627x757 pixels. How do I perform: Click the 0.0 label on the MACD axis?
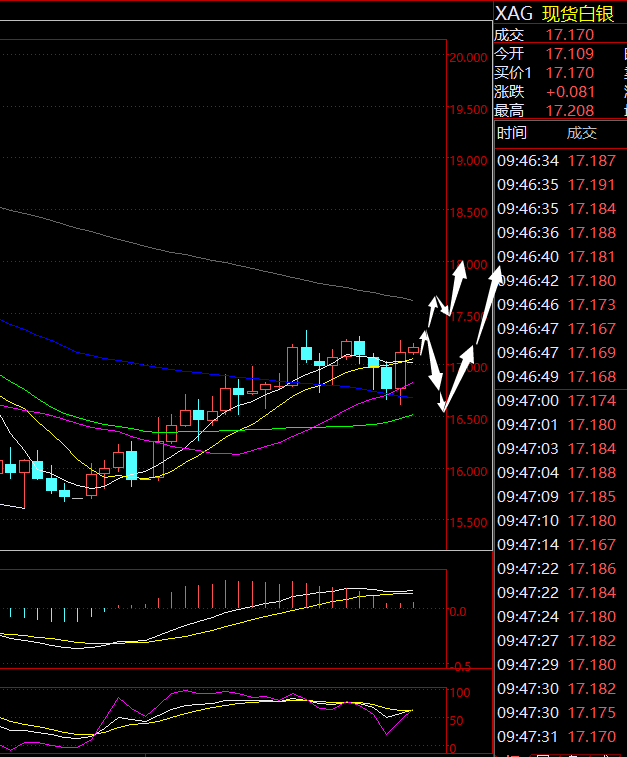tap(458, 612)
